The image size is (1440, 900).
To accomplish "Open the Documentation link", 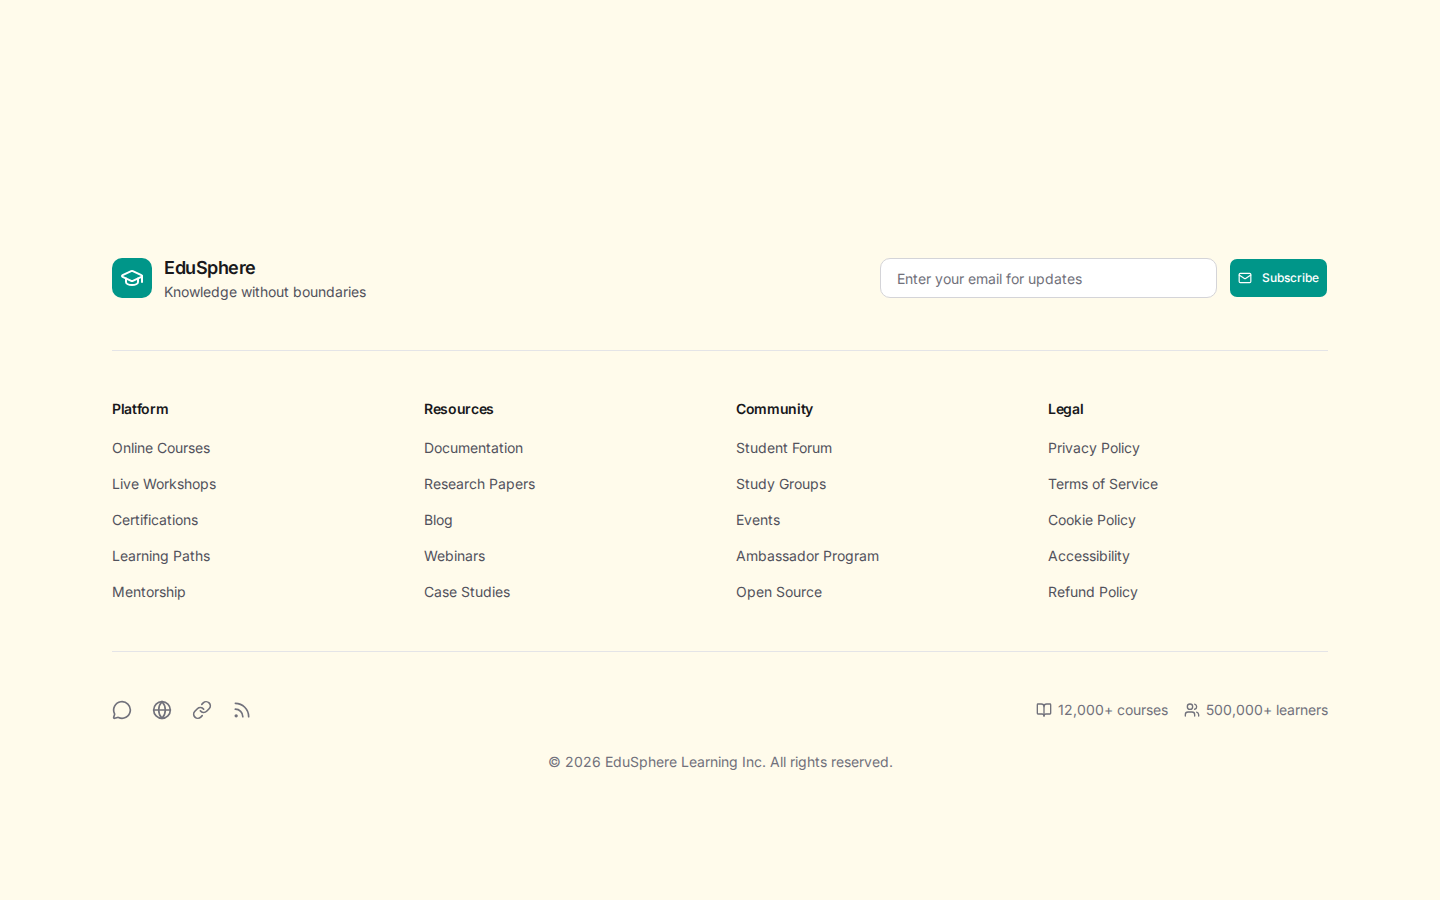I will (473, 448).
